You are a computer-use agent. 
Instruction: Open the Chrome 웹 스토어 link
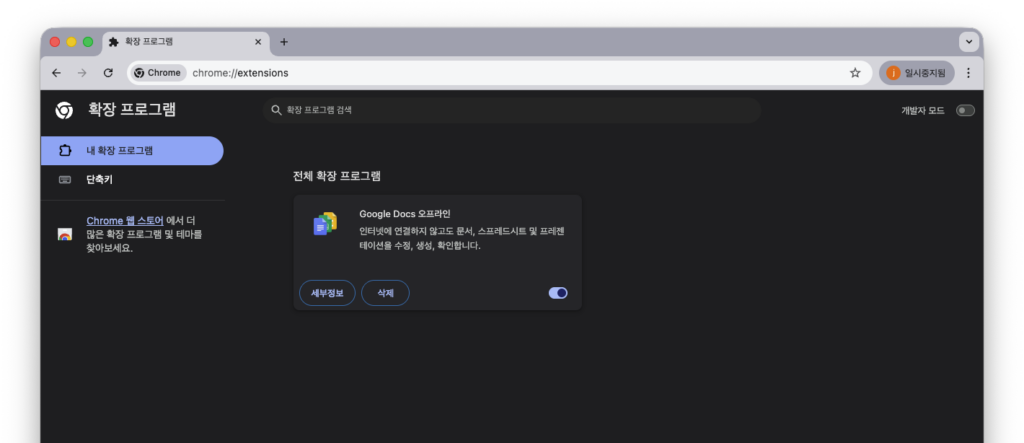[x=124, y=221]
